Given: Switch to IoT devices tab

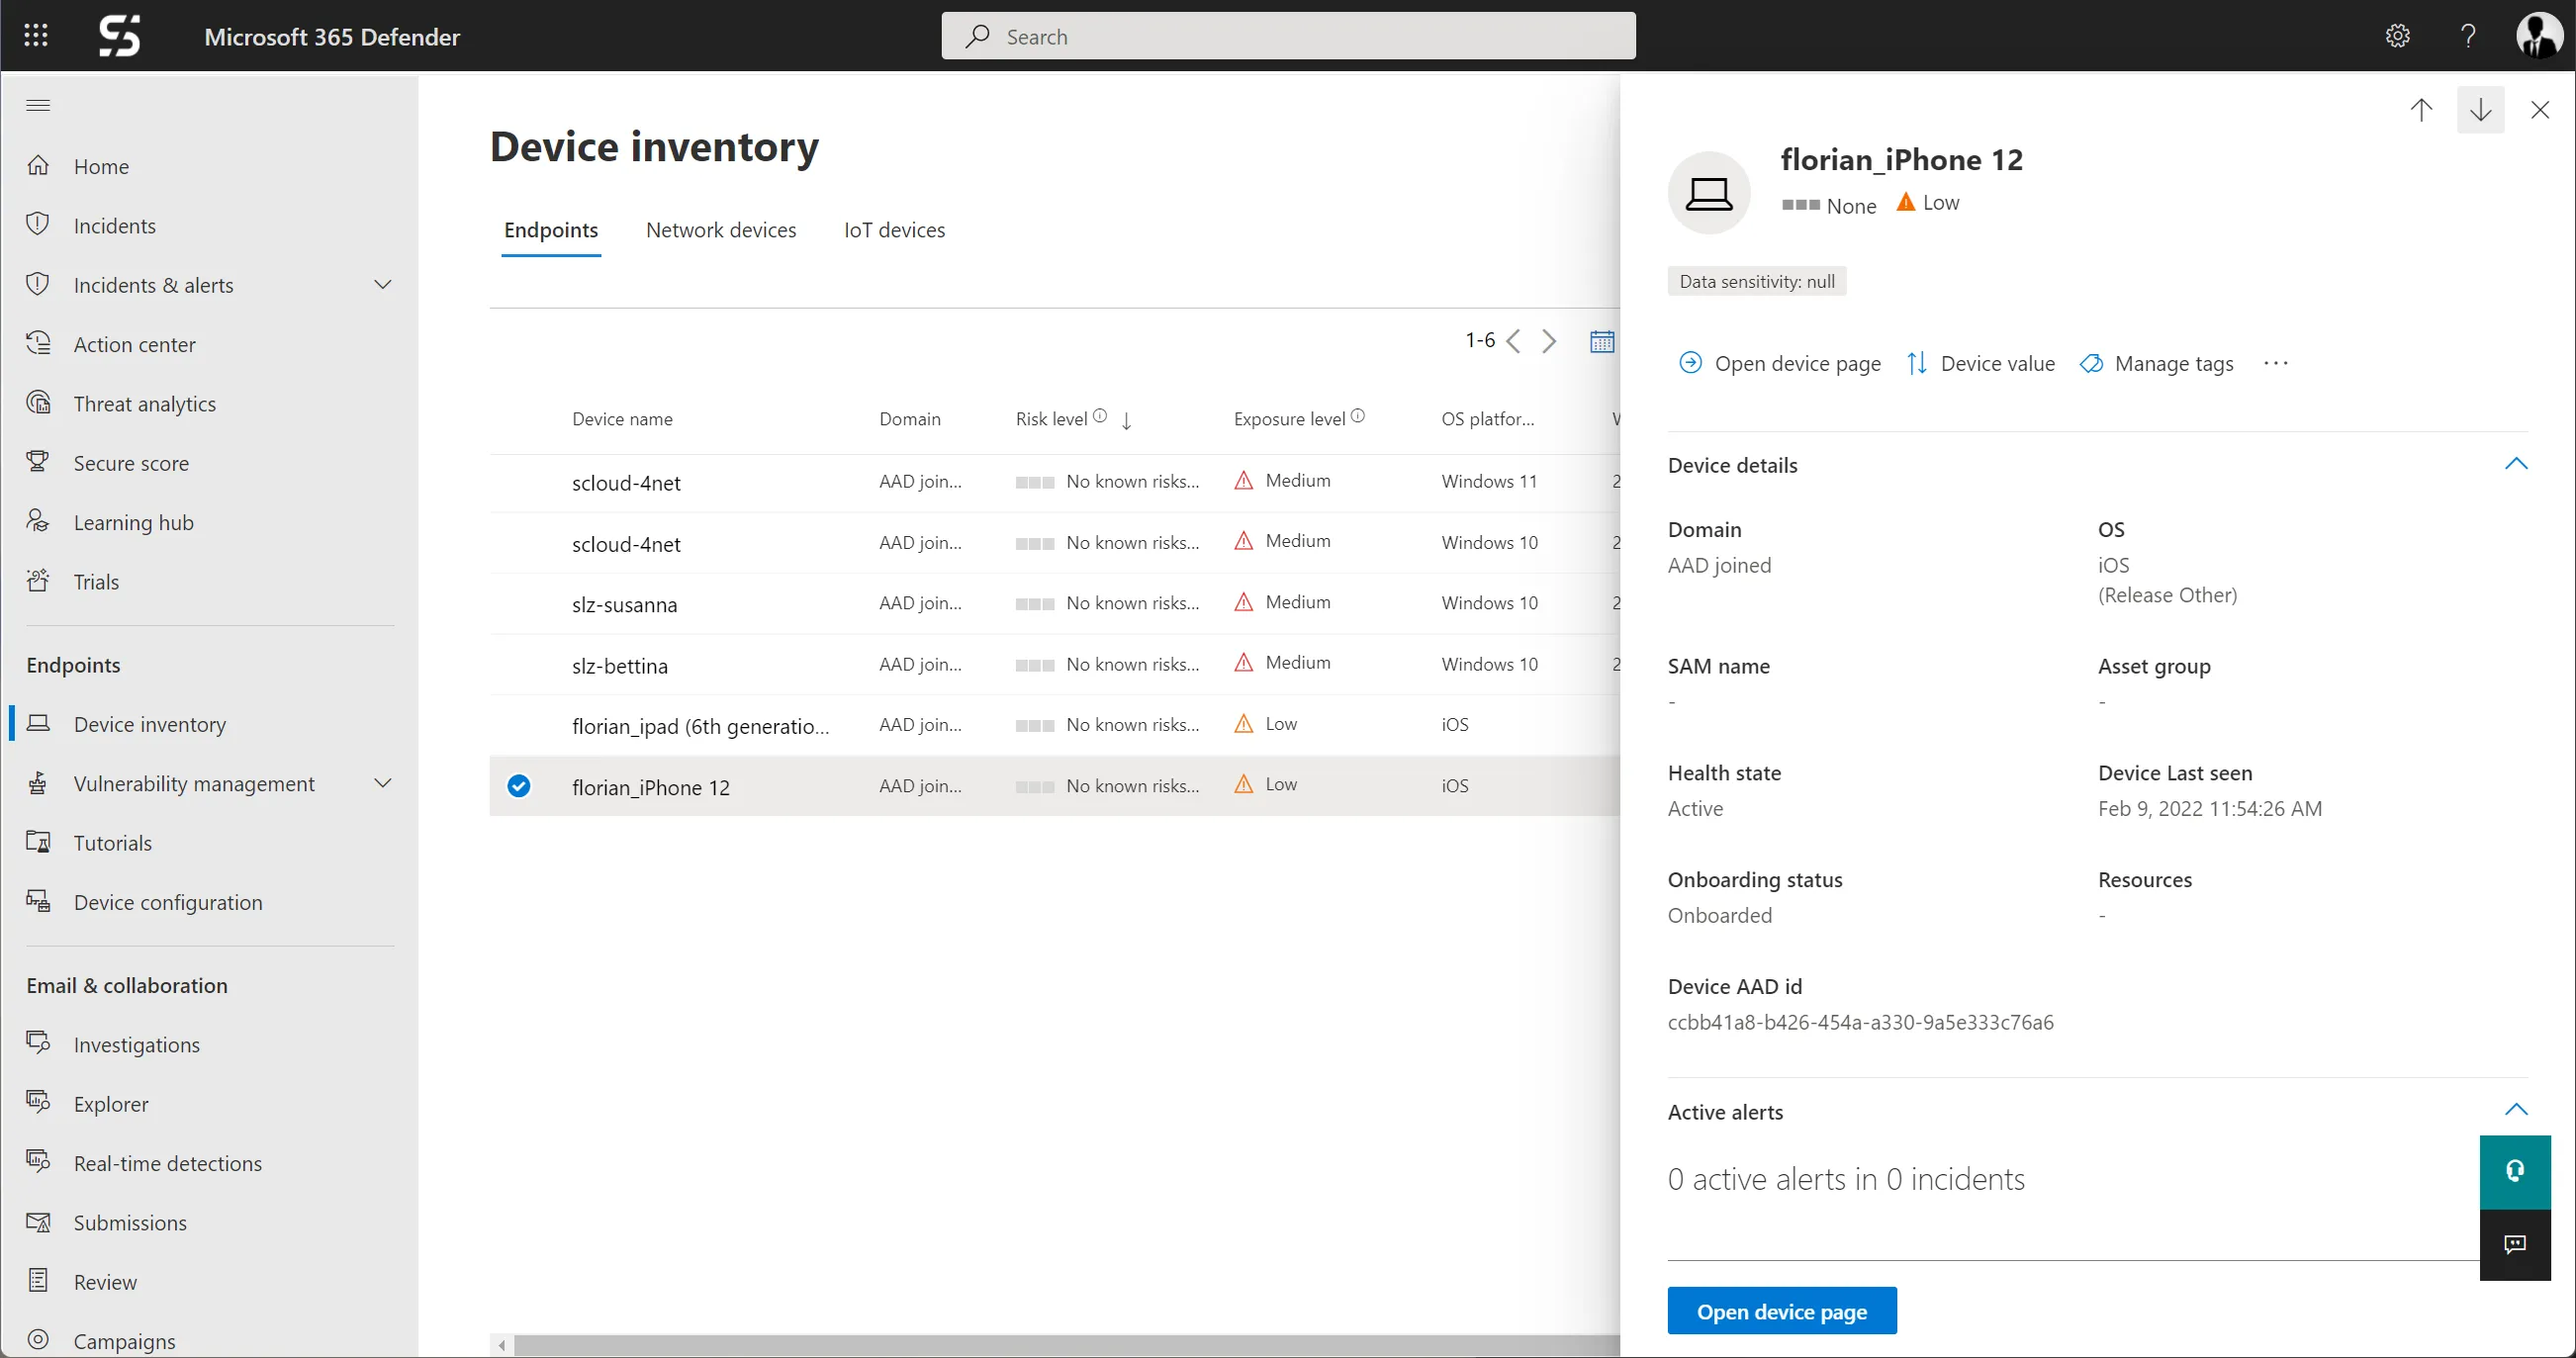Looking at the screenshot, I should point(894,231).
